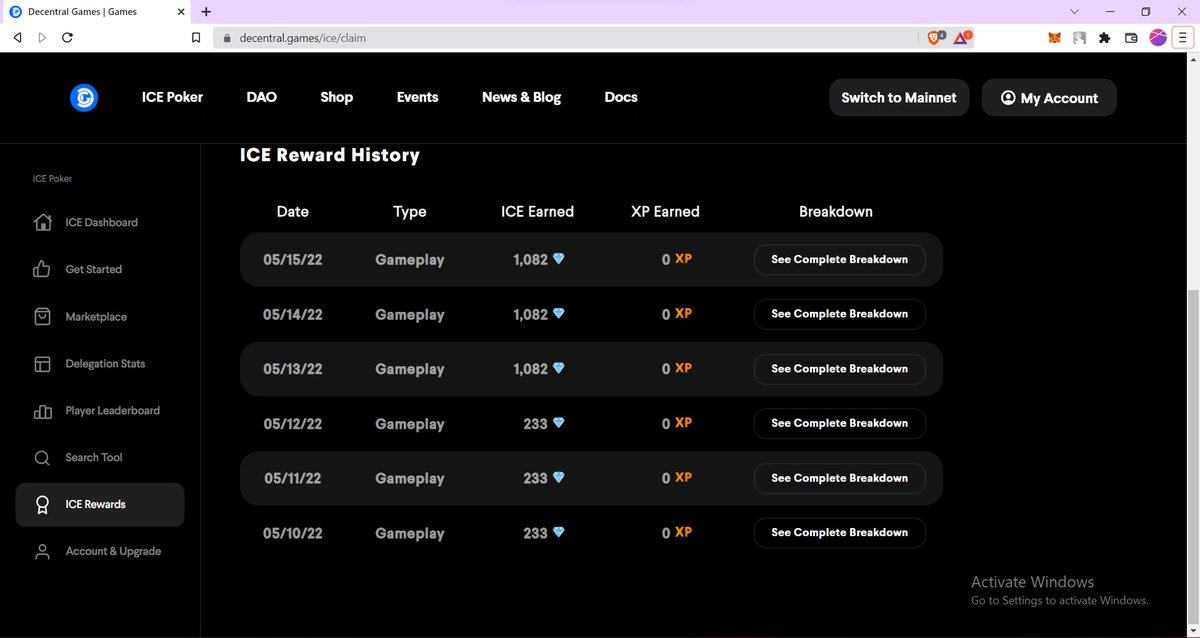Click the ICE Reward History heading

tap(330, 155)
